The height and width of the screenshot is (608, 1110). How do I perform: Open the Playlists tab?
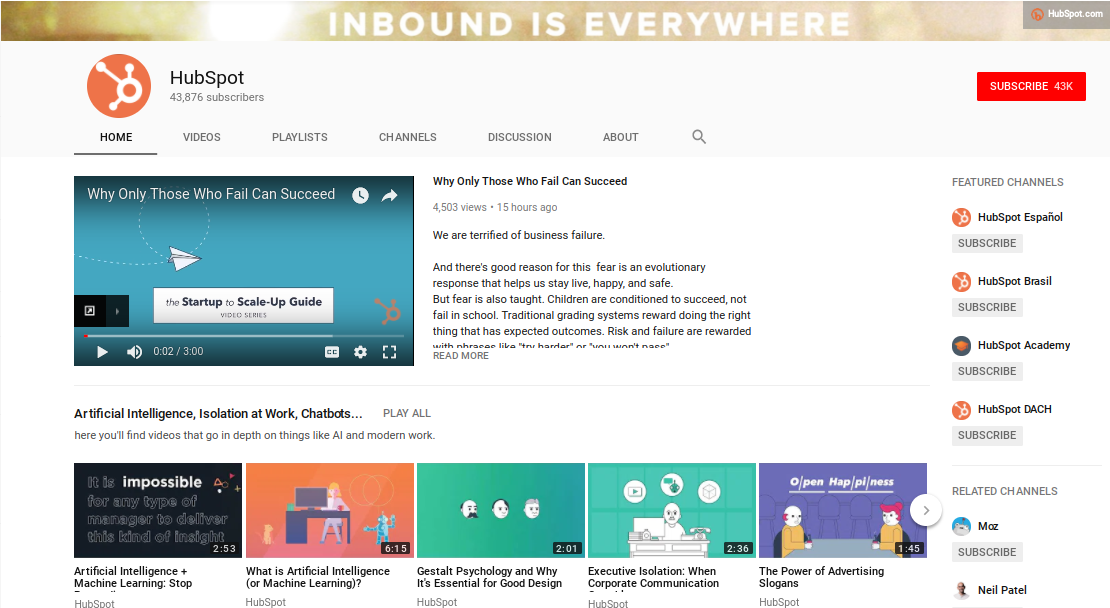pyautogui.click(x=299, y=137)
